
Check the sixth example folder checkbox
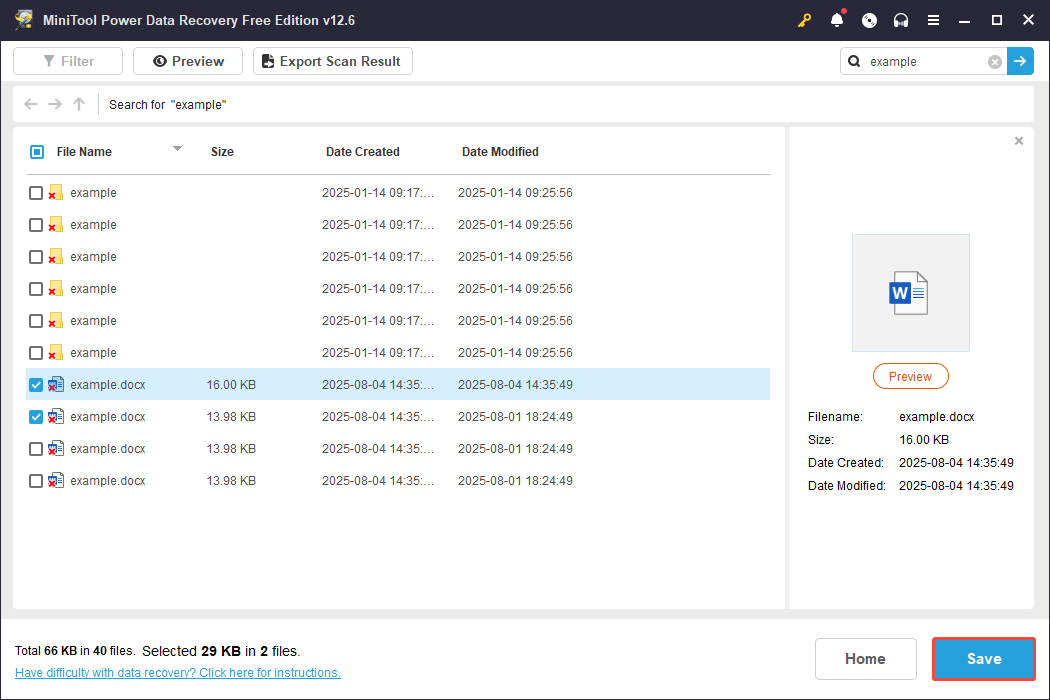pos(36,353)
